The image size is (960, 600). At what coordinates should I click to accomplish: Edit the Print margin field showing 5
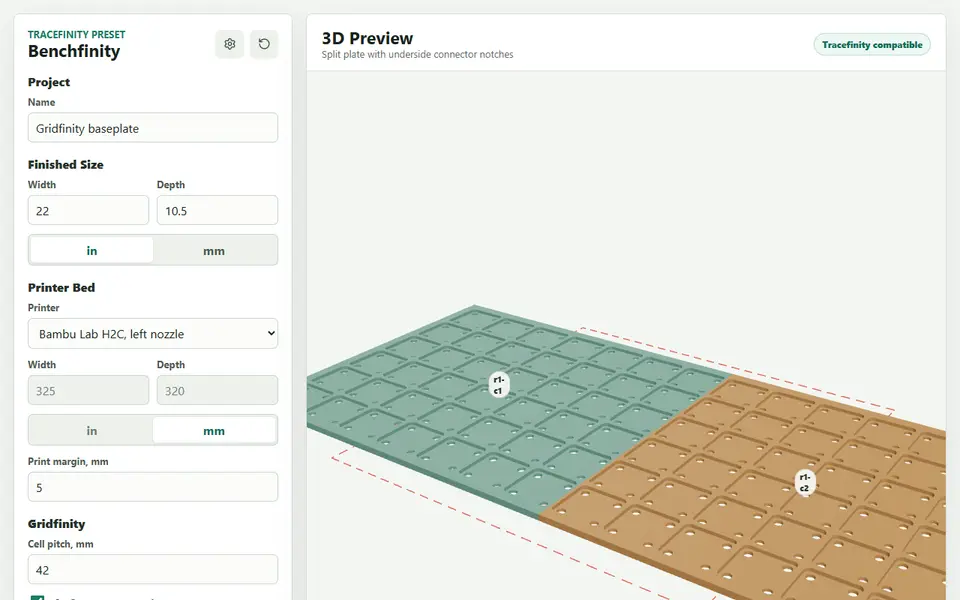[152, 487]
